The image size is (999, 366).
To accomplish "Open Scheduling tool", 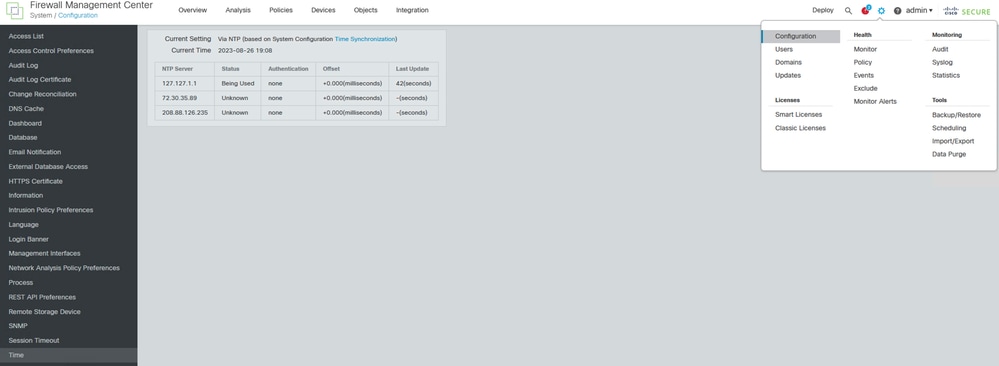I will [949, 128].
